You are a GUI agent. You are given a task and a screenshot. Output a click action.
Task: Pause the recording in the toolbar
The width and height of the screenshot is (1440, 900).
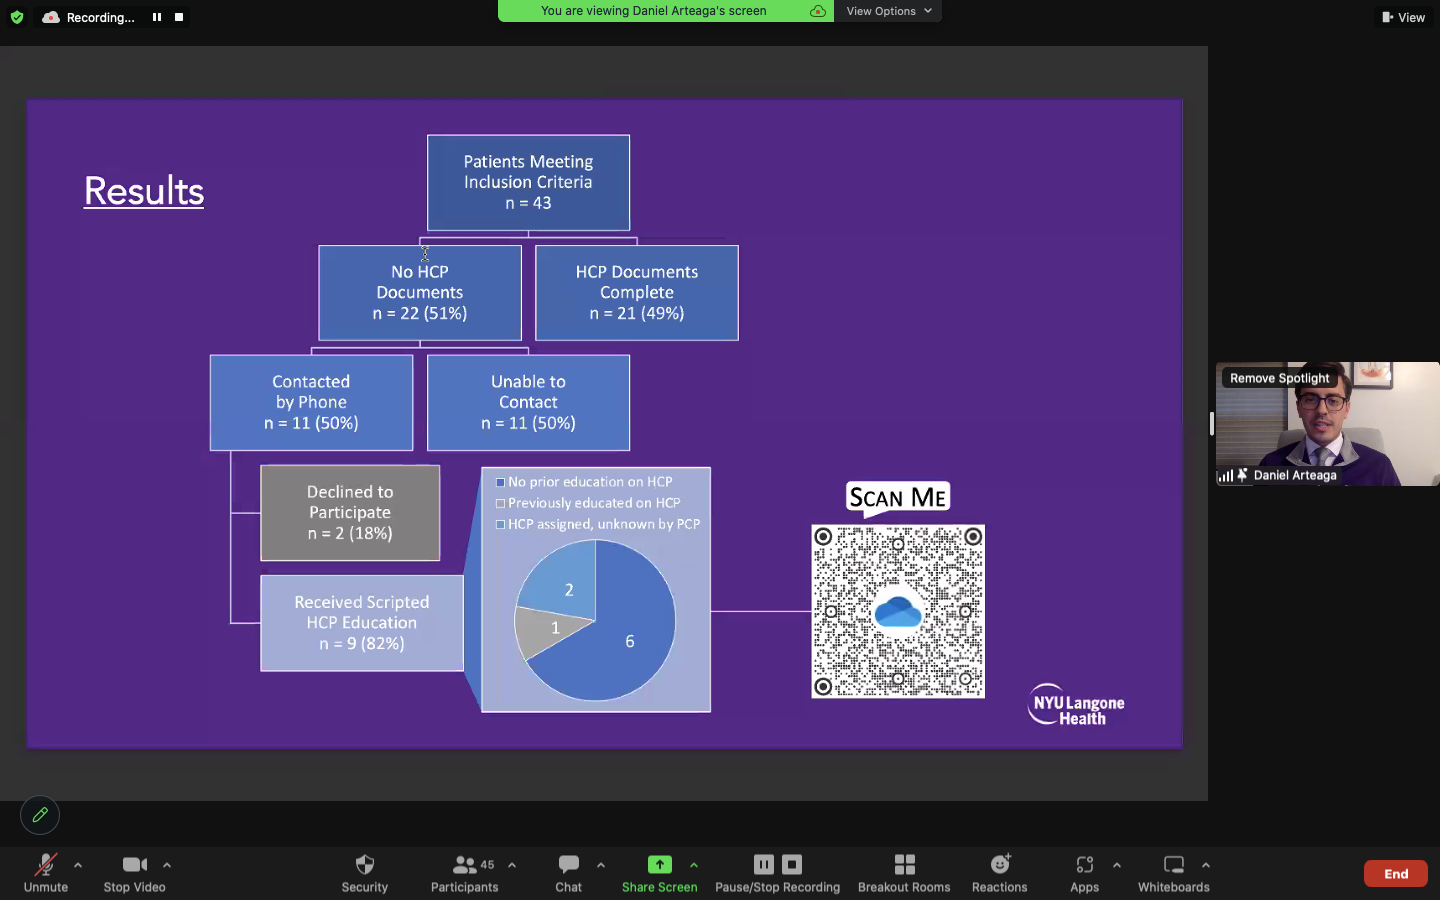pos(764,865)
